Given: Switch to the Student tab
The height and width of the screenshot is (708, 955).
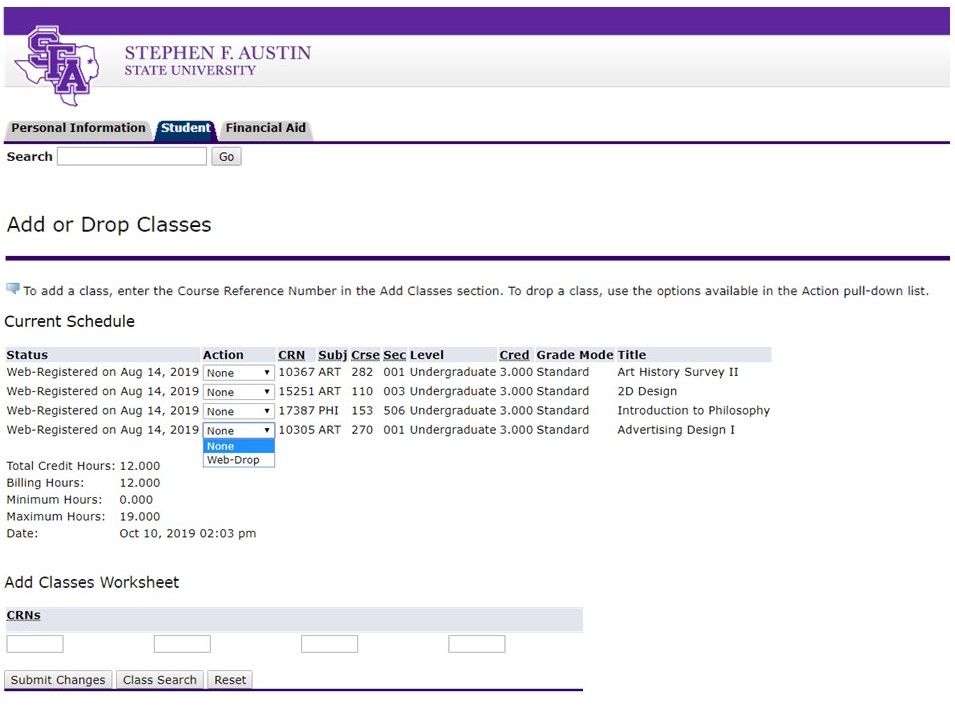Looking at the screenshot, I should click(186, 128).
